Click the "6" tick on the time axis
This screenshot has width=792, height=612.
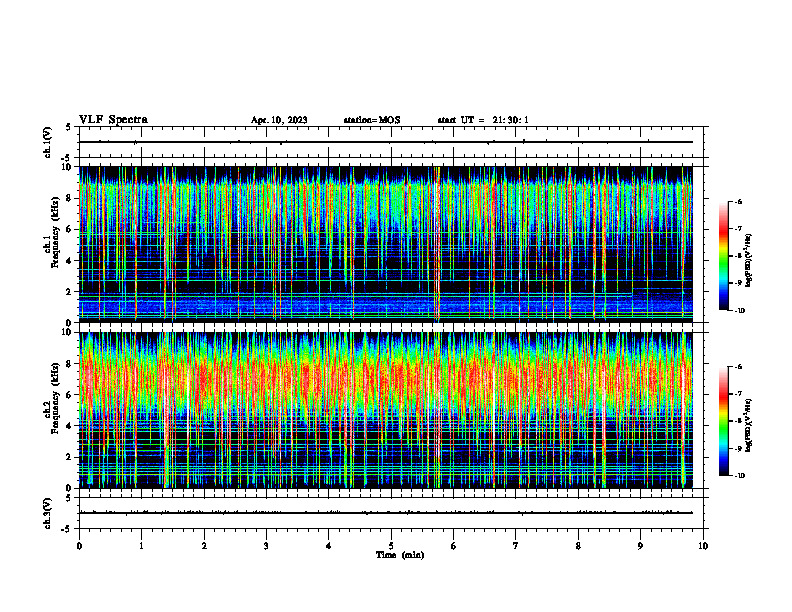click(x=454, y=546)
